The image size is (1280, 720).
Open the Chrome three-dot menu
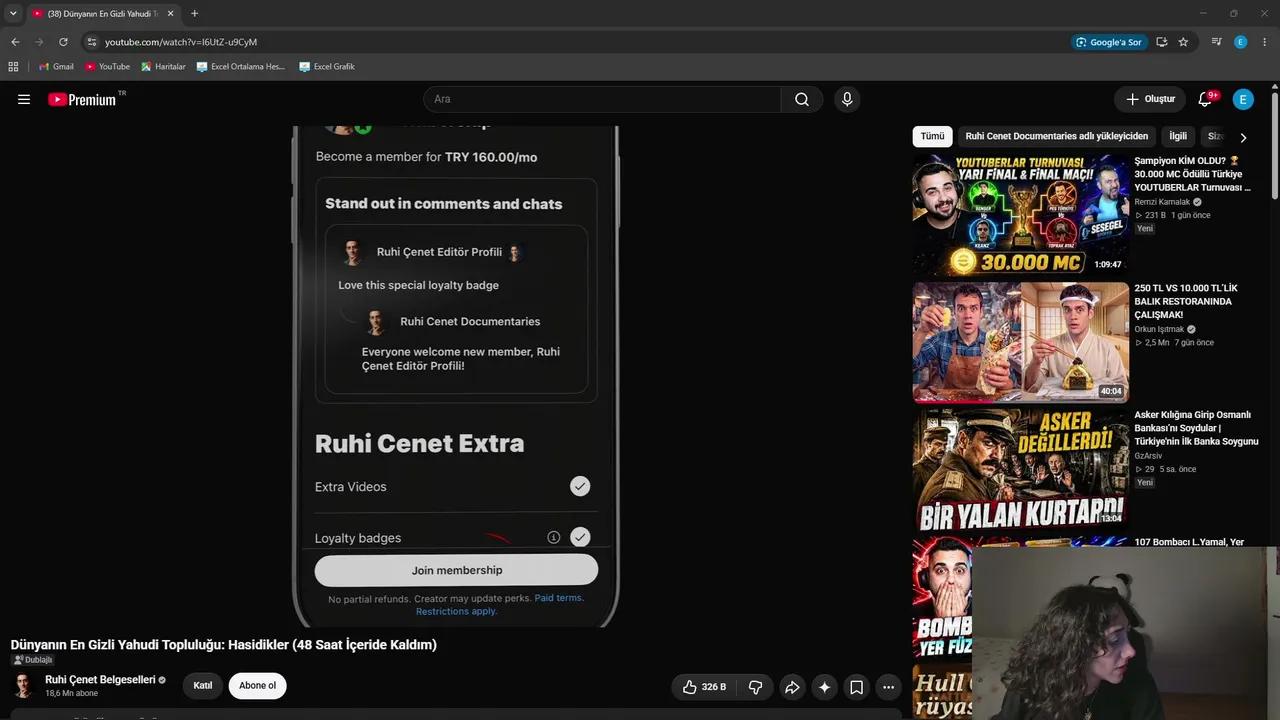coord(1265,42)
